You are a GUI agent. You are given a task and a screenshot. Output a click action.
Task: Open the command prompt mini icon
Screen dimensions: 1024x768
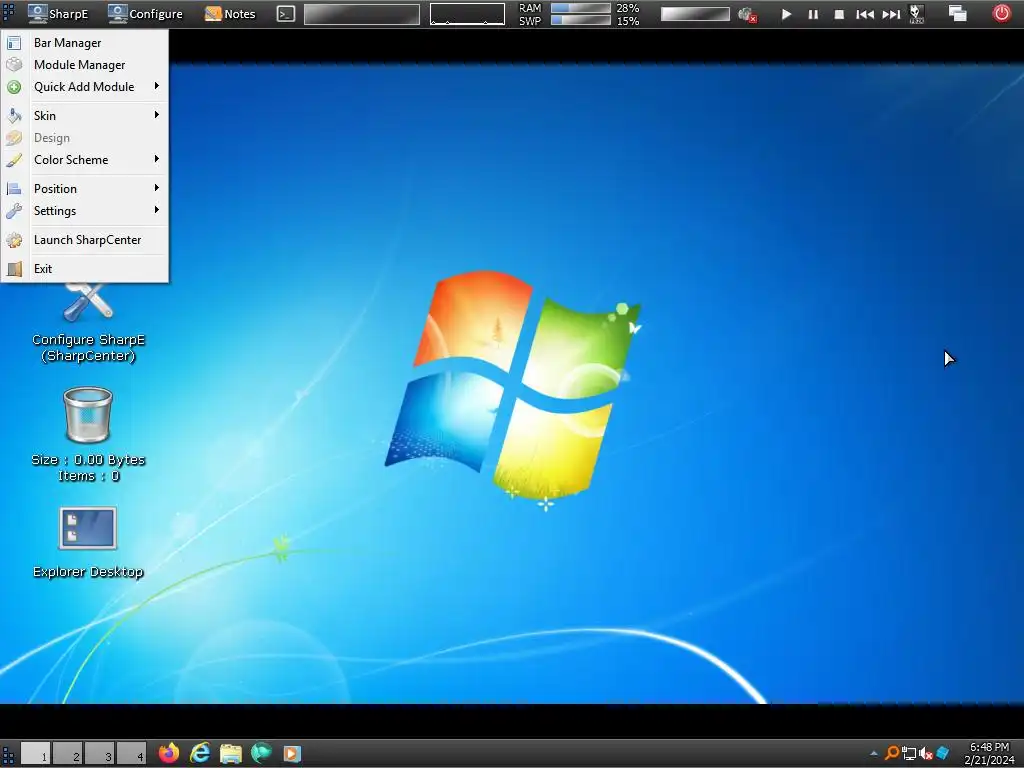pyautogui.click(x=286, y=14)
